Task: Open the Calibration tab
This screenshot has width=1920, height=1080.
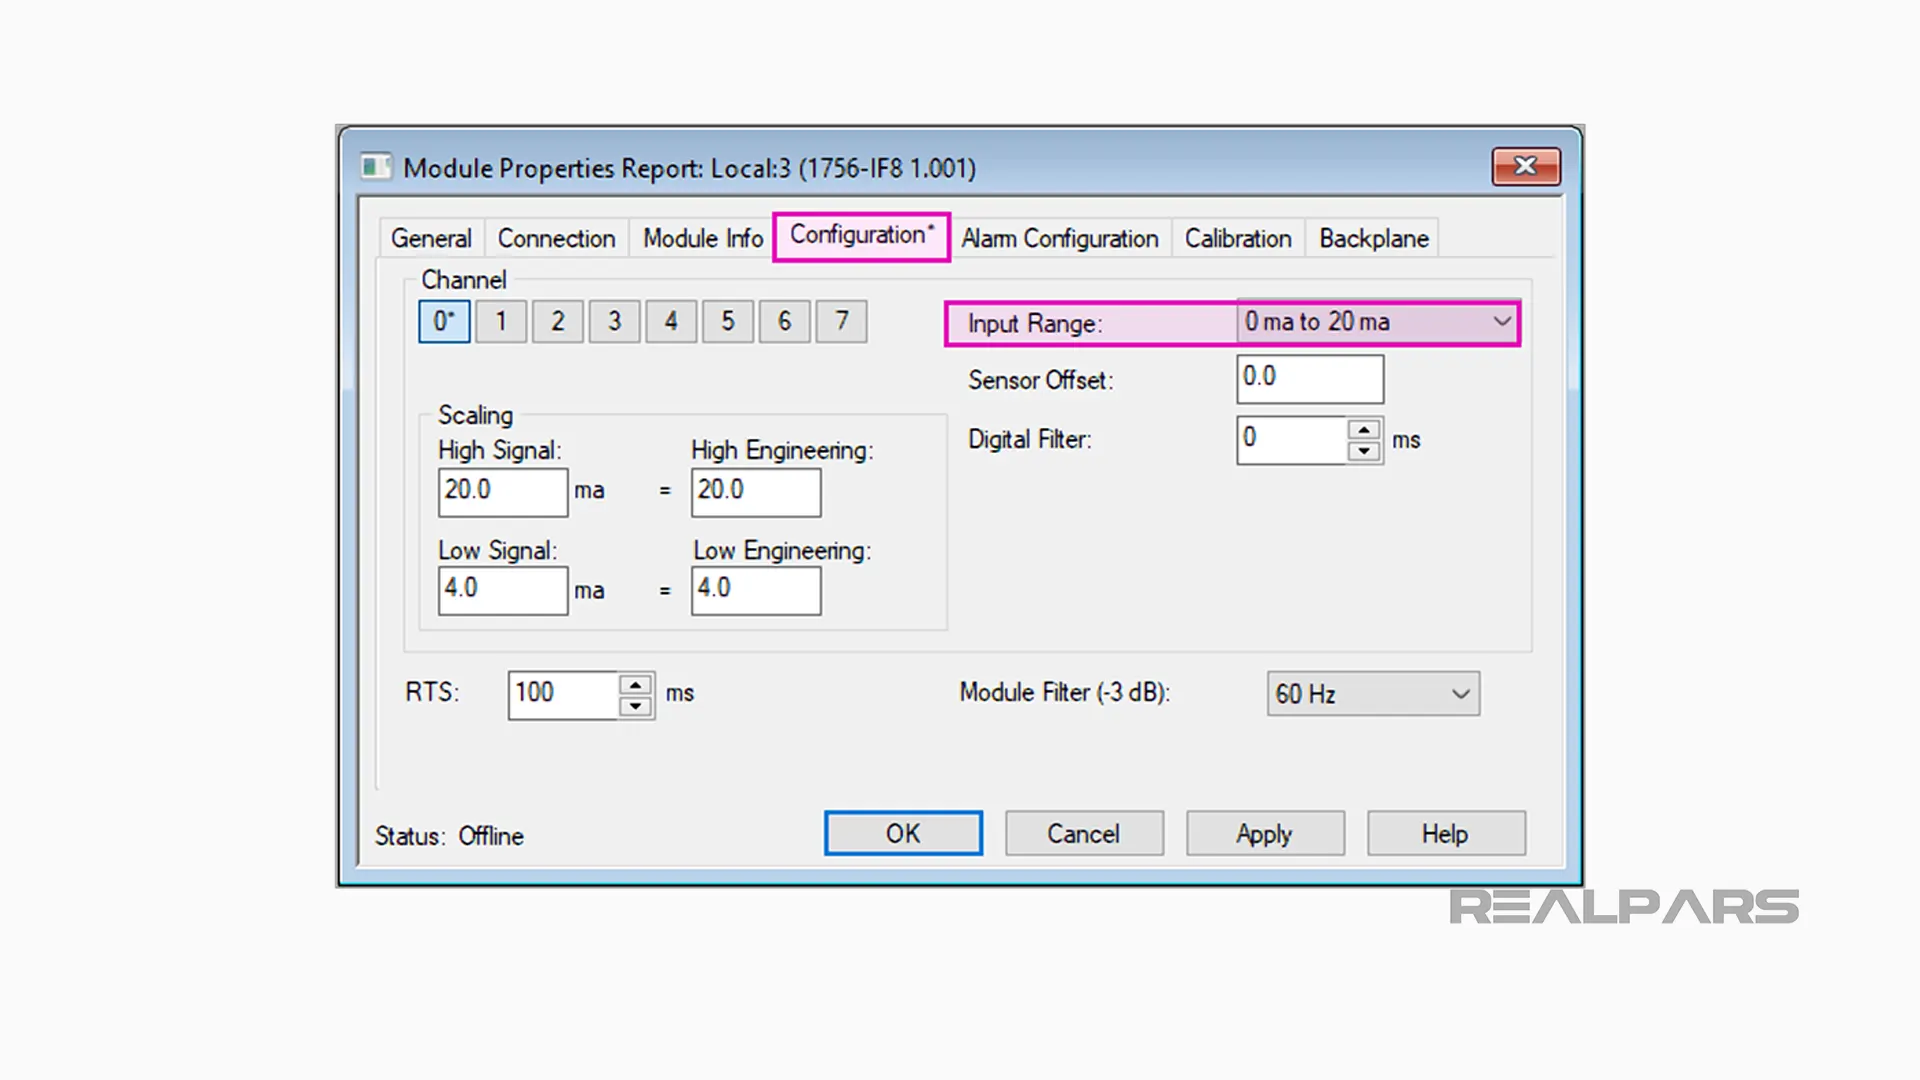Action: tap(1238, 239)
